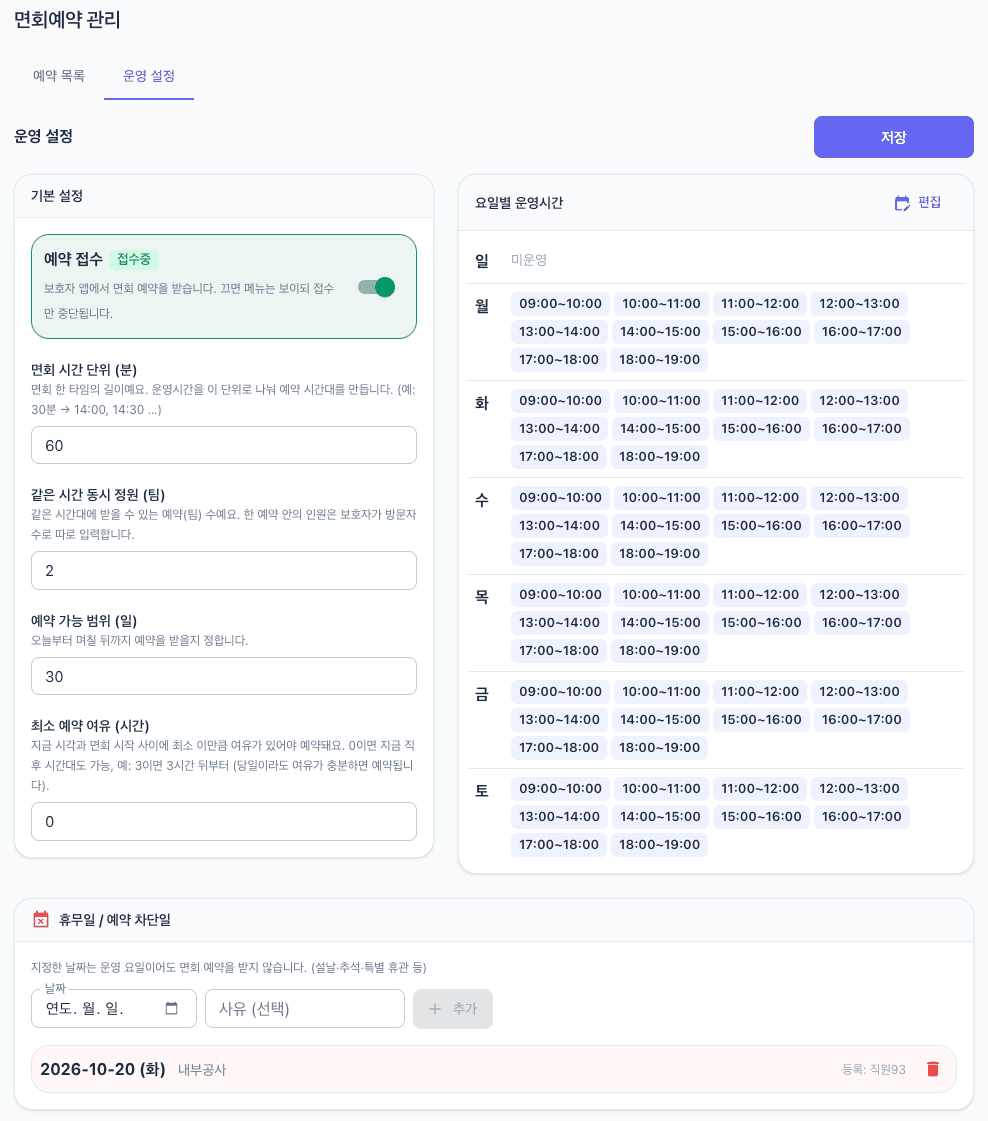Toggle the 예약 접수 switch off

[x=377, y=287]
